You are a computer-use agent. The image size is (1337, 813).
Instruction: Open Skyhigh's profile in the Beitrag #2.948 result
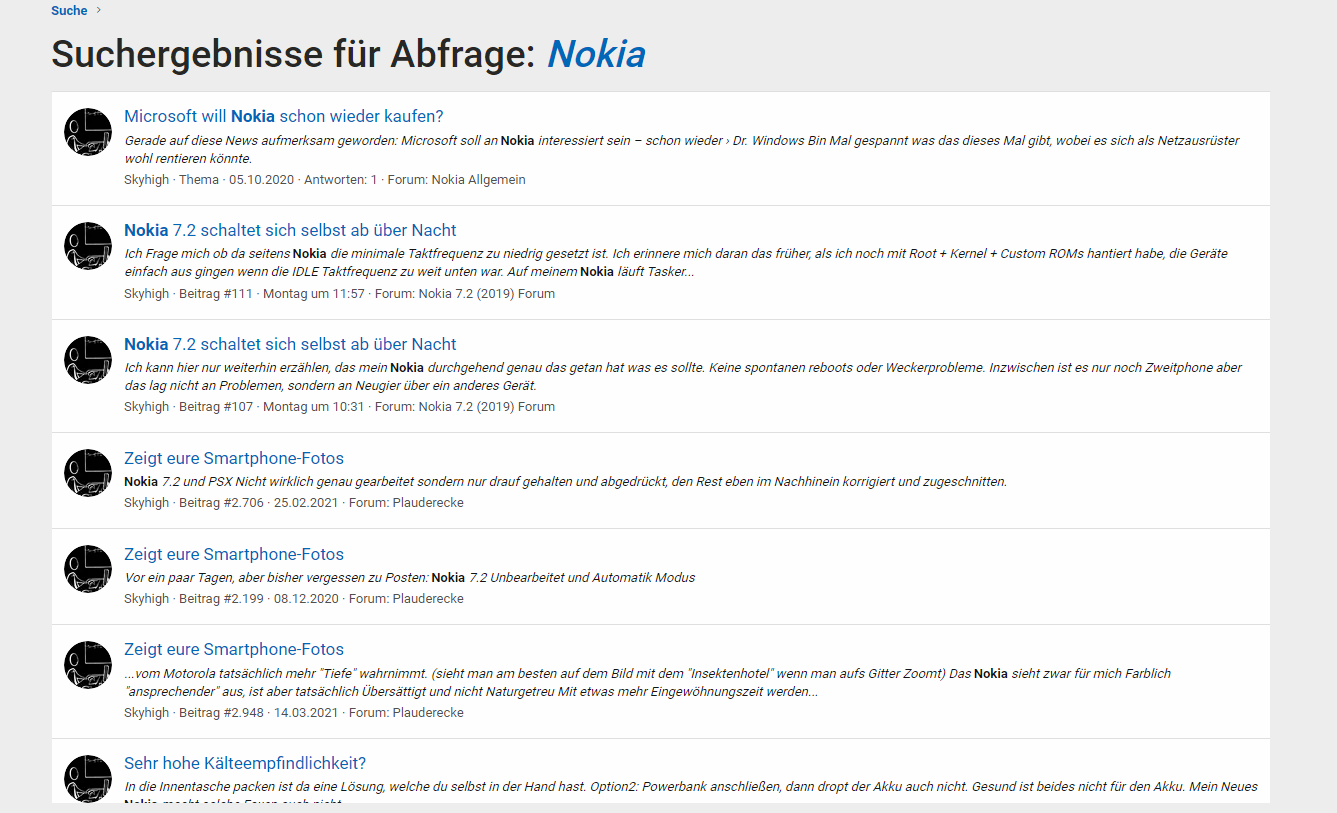tap(147, 713)
